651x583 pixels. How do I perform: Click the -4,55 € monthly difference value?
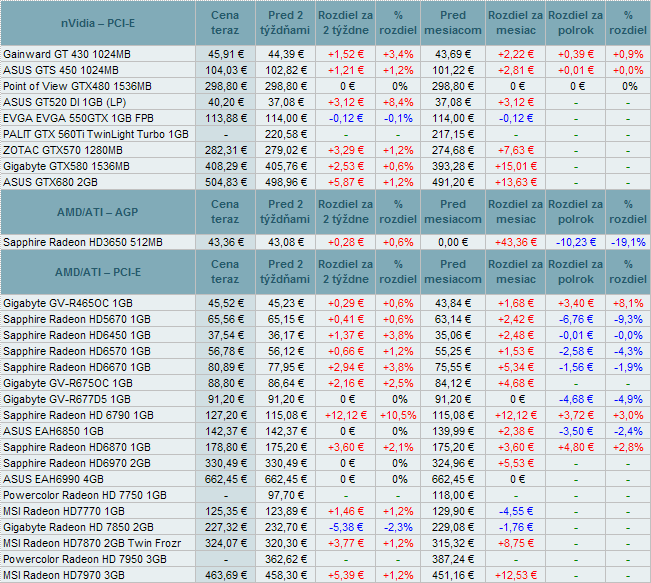click(516, 511)
